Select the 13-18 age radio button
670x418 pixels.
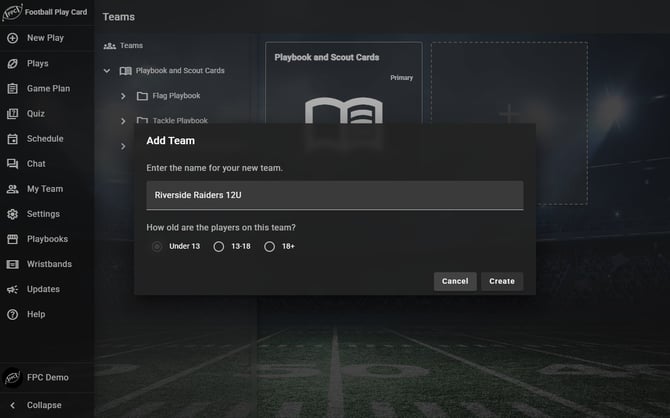coord(218,247)
